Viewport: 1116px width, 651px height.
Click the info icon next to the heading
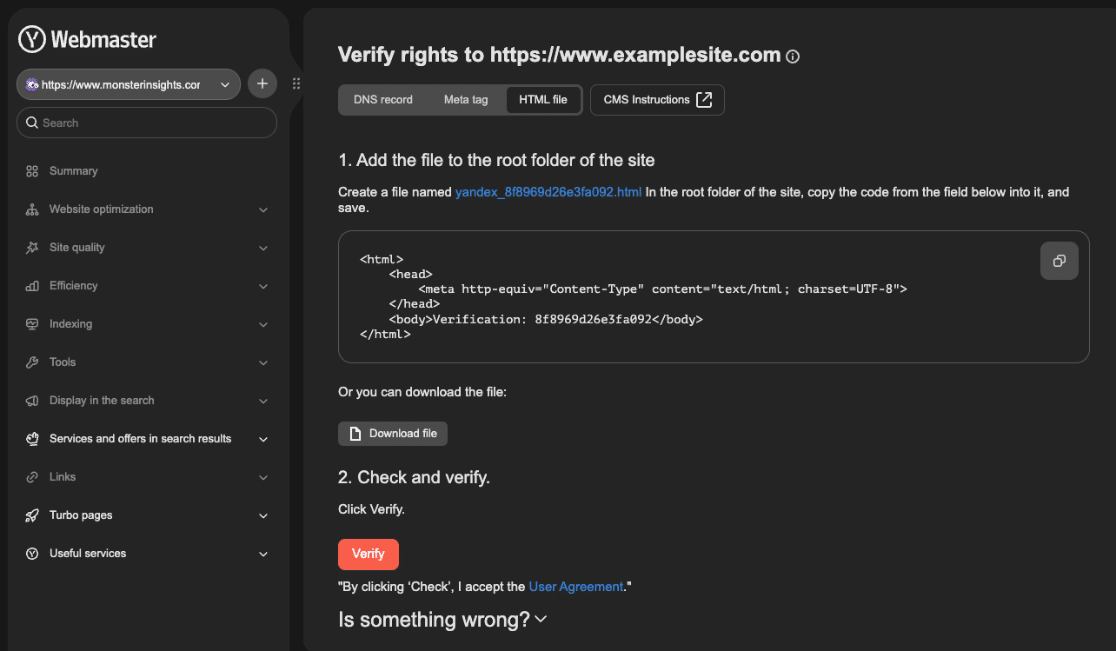[793, 55]
